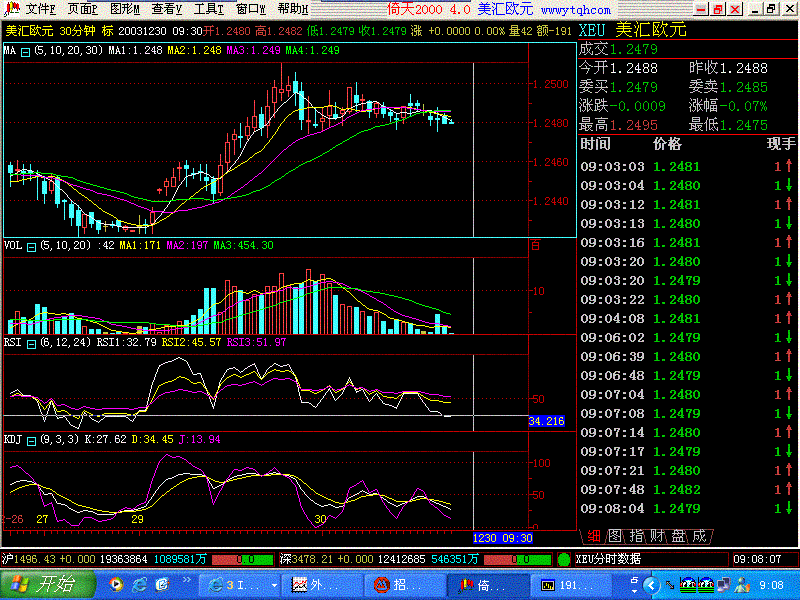
Task: Switch to the 成 trades tab
Action: pos(699,536)
